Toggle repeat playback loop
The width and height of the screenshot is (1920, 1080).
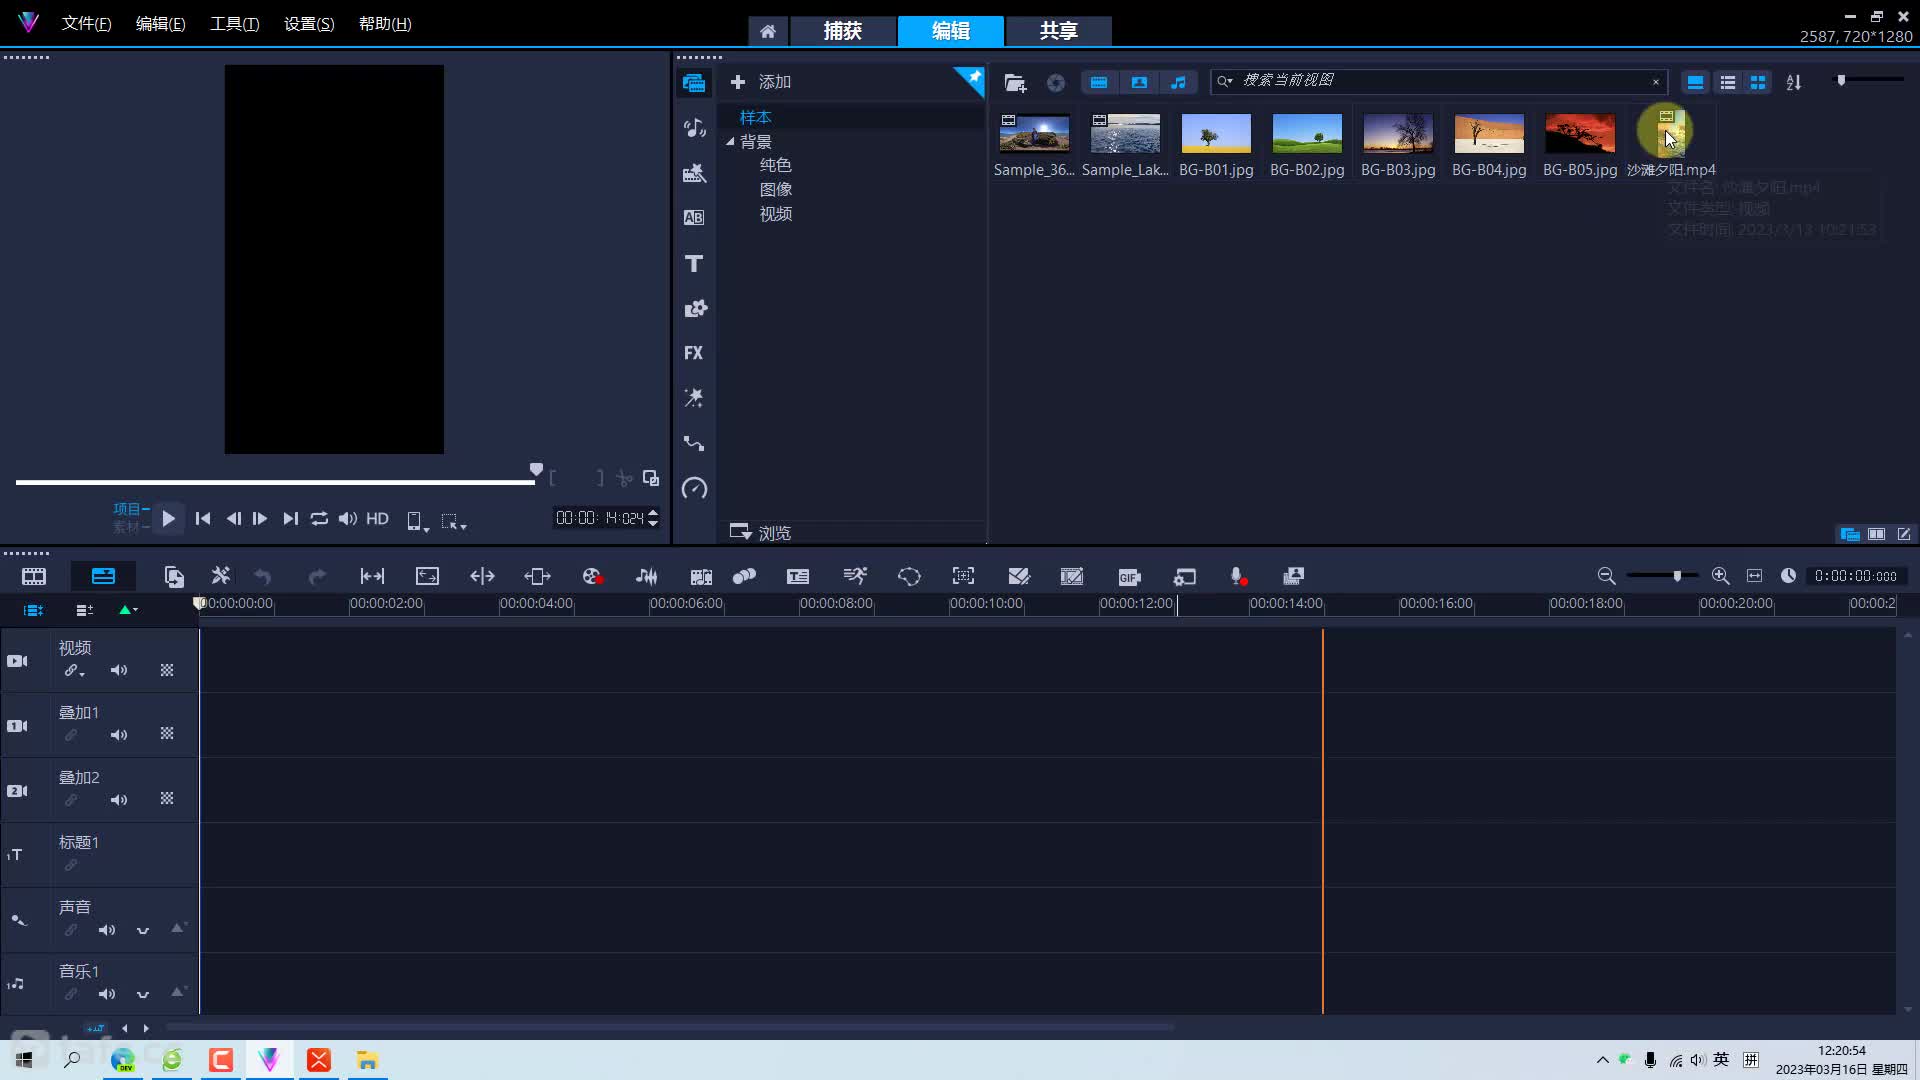click(x=319, y=518)
